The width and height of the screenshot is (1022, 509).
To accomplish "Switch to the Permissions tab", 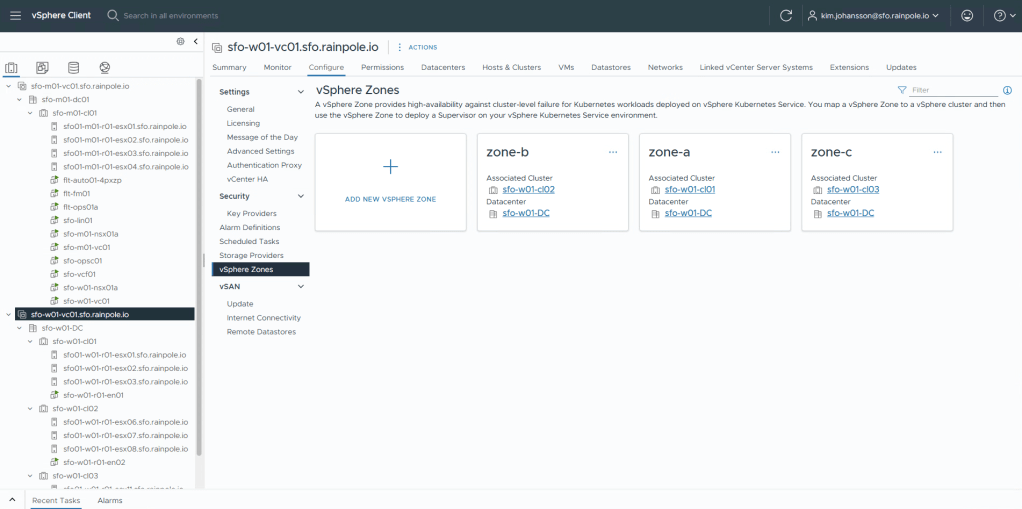I will tap(382, 67).
